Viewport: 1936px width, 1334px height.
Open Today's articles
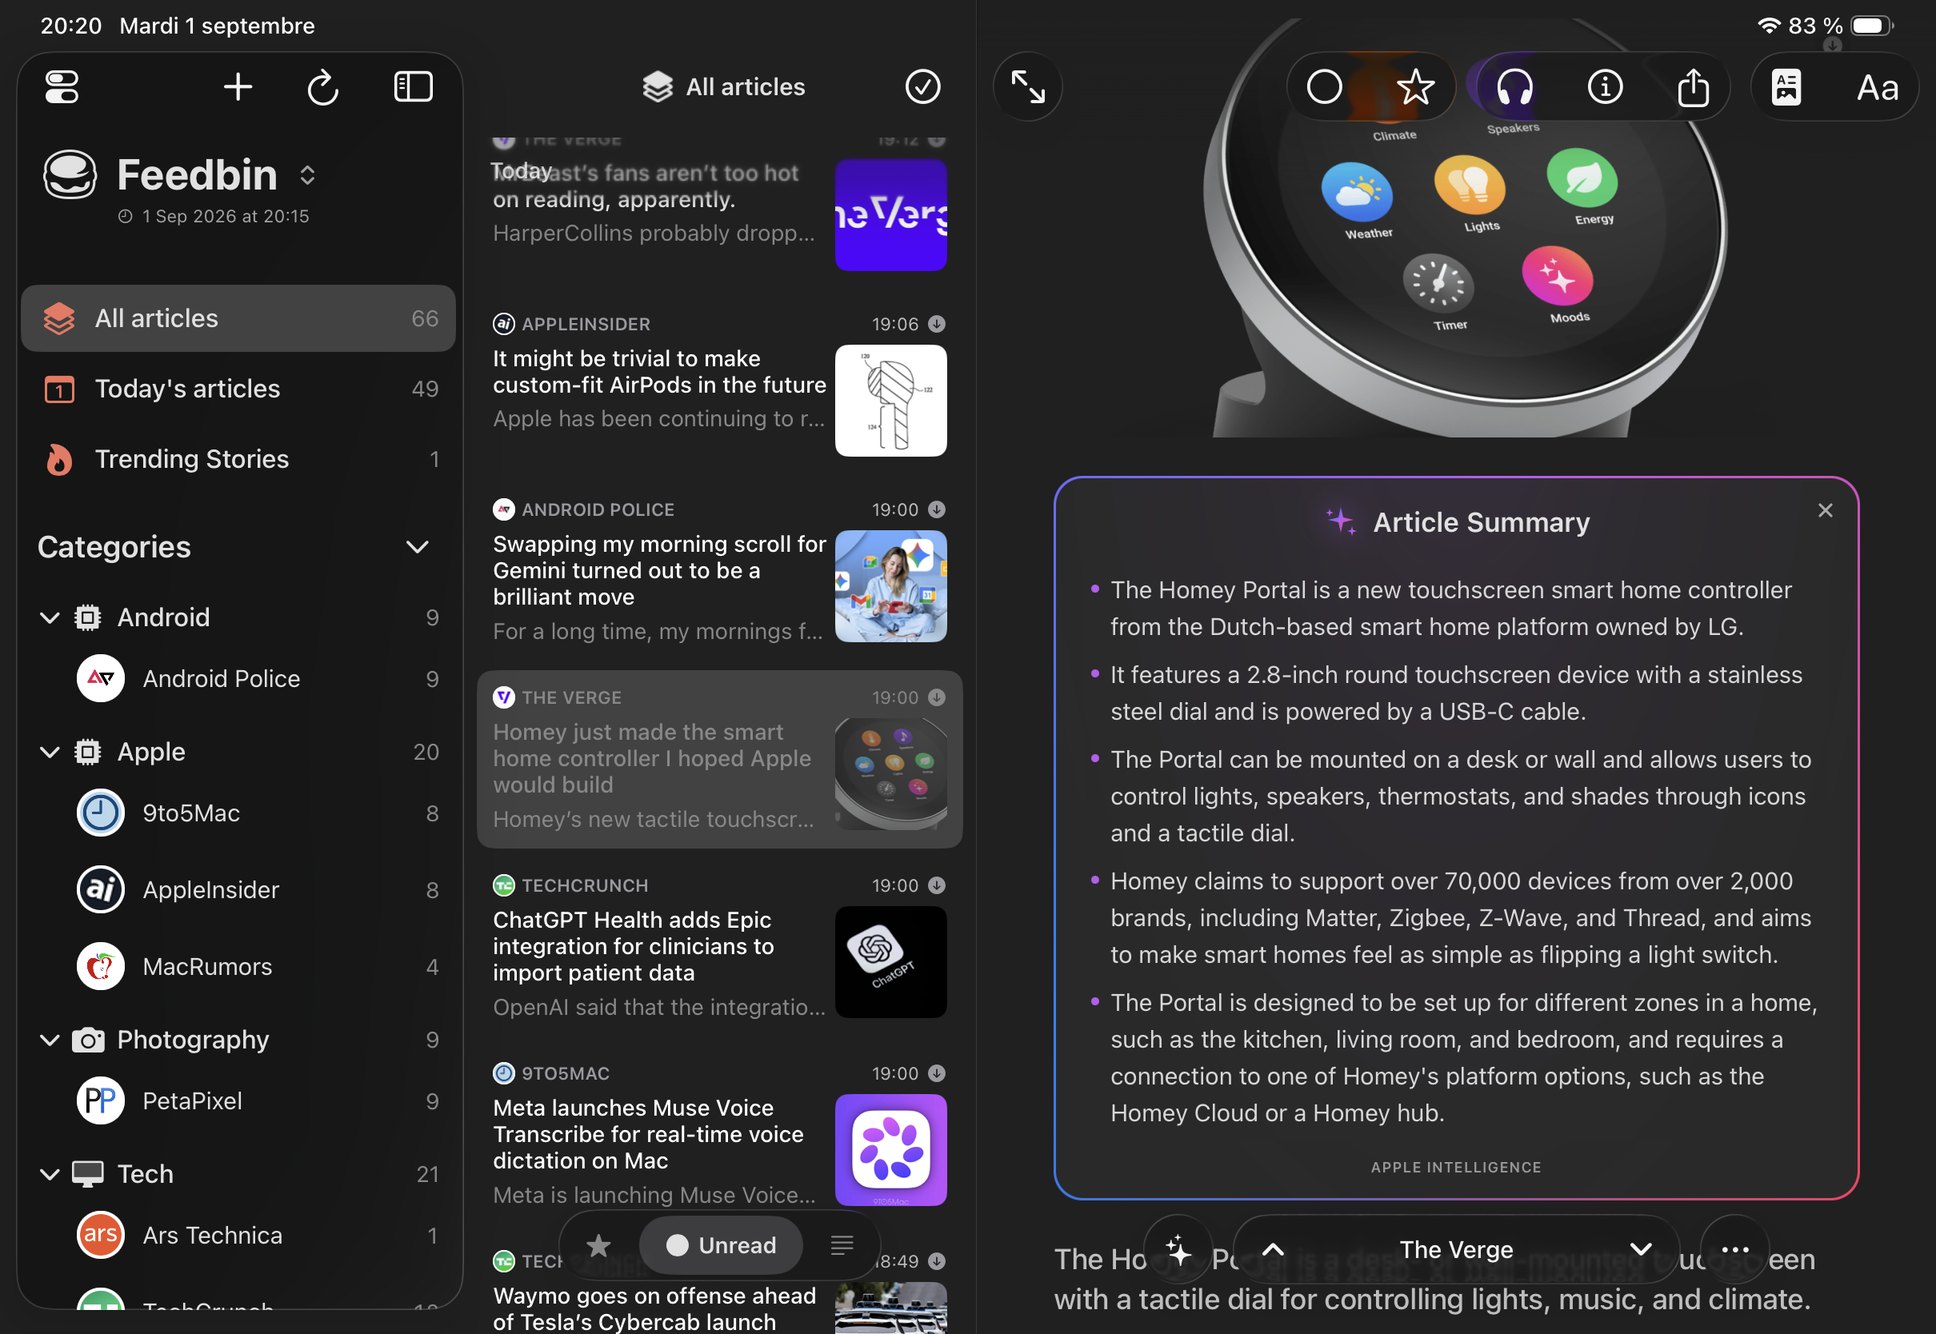pos(238,389)
